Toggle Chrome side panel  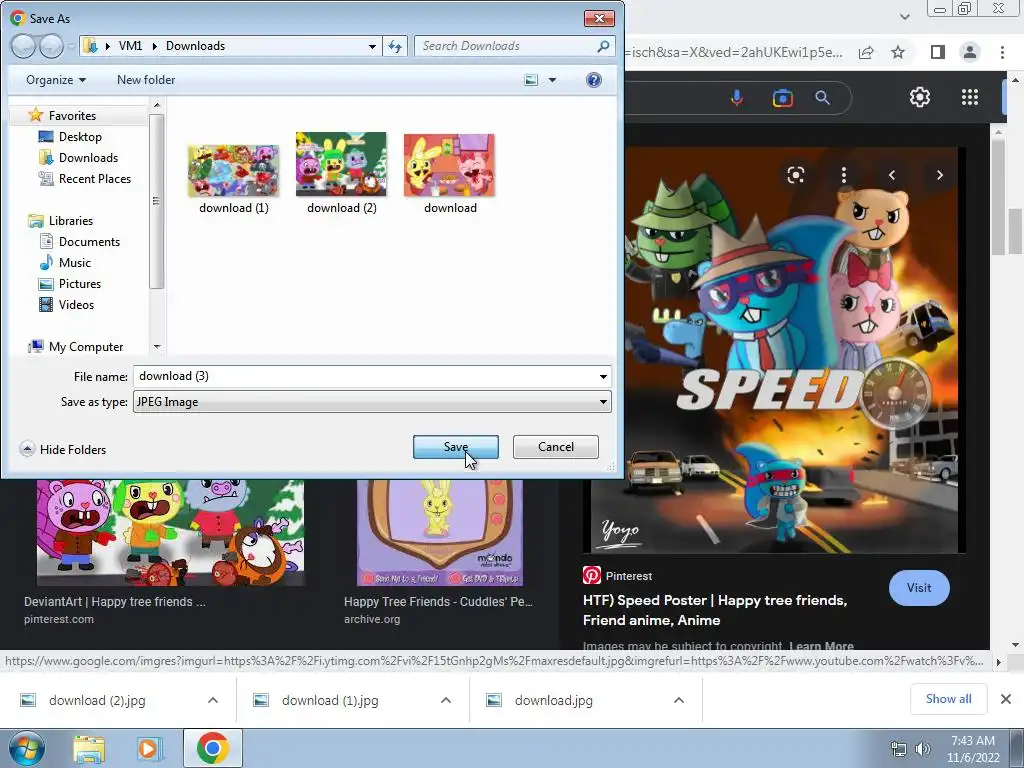pos(938,52)
